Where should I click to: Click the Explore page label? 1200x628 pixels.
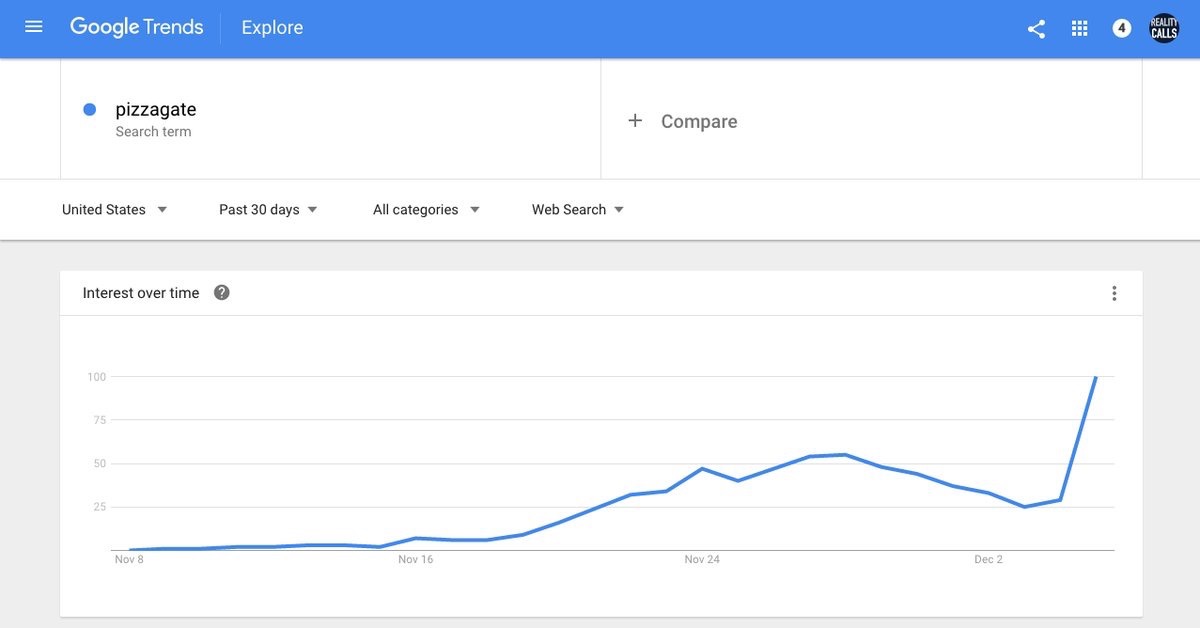pos(272,28)
